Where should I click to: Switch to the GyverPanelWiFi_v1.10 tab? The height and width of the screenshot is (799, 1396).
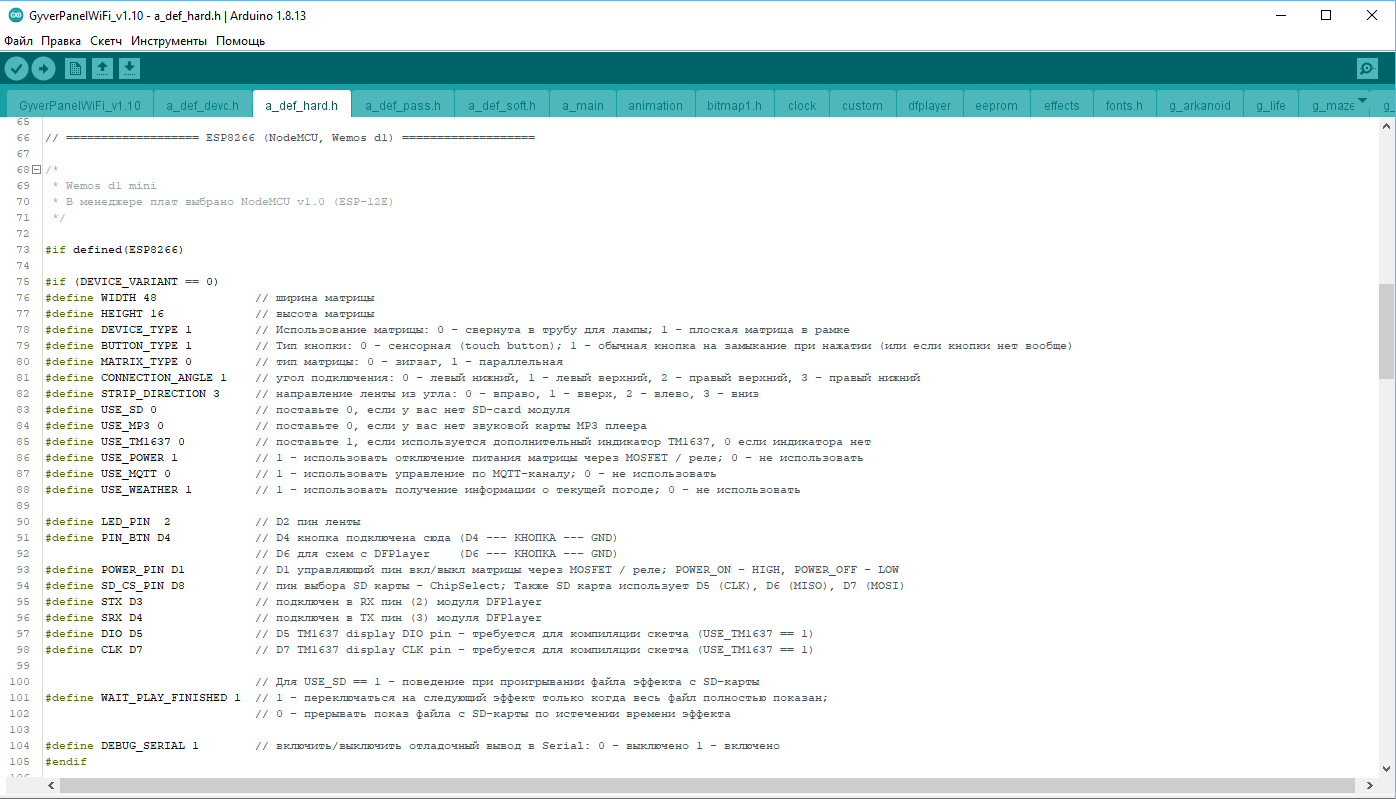click(x=80, y=105)
